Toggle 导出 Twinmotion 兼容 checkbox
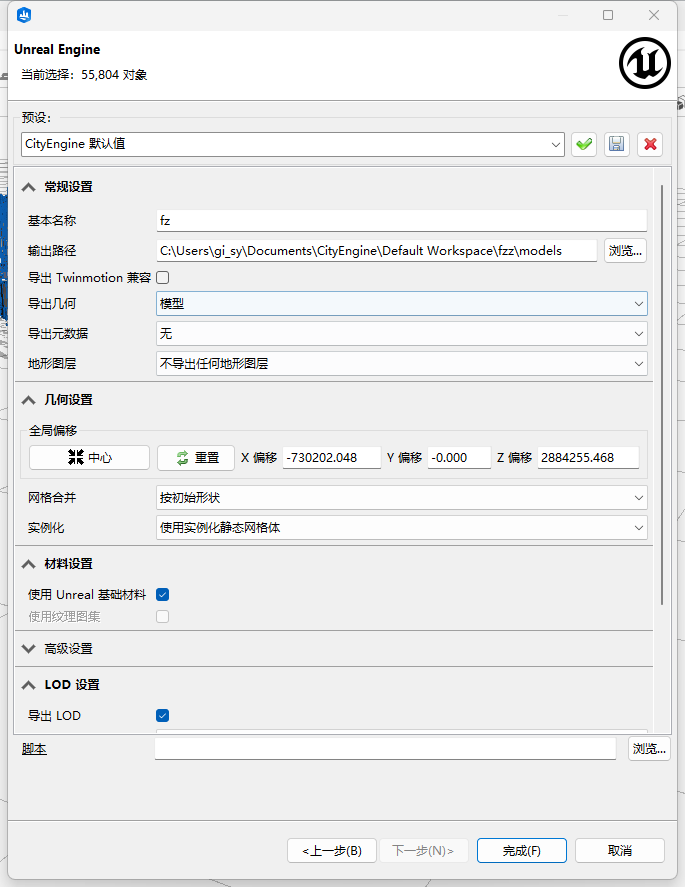685x887 pixels. (162, 278)
